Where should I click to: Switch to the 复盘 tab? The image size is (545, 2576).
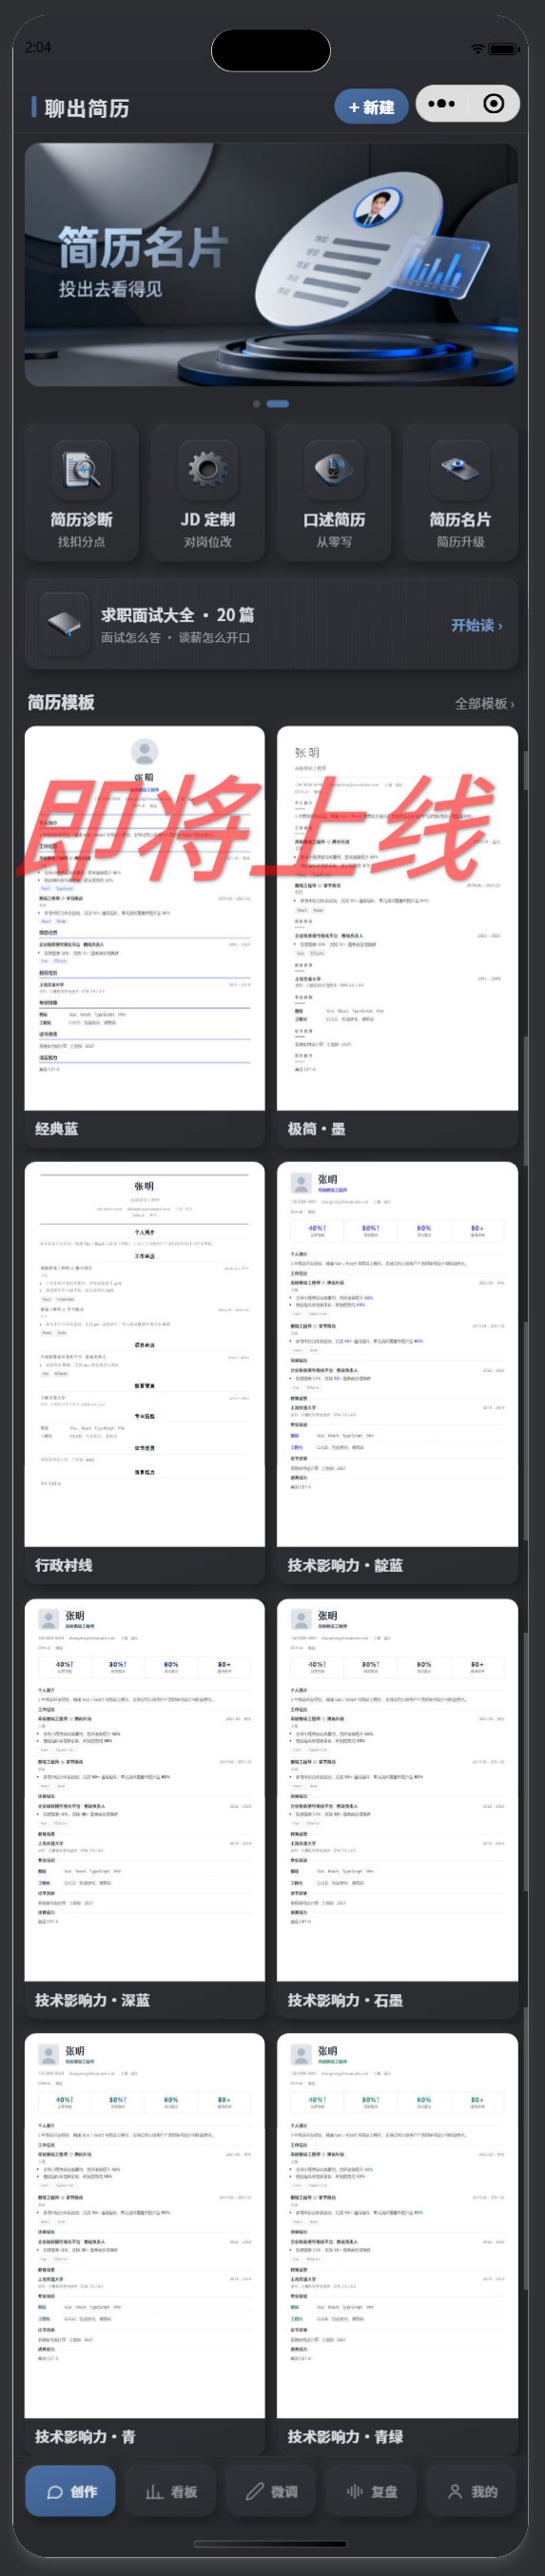coord(372,2491)
